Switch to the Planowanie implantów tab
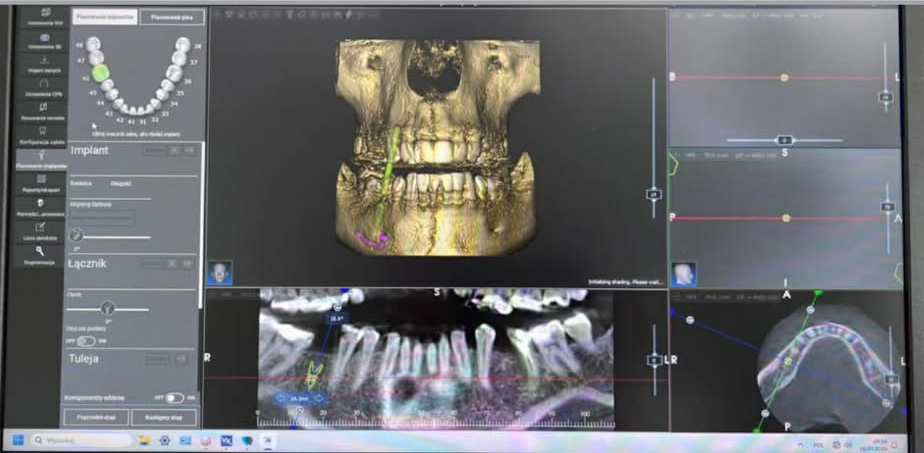Image resolution: width=924 pixels, height=453 pixels. click(105, 17)
